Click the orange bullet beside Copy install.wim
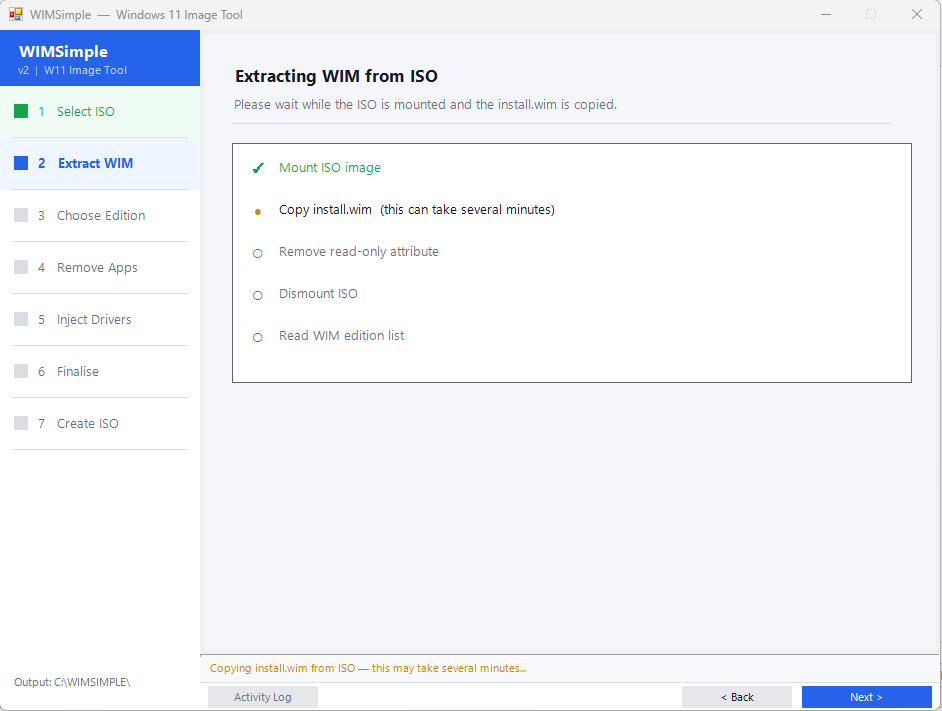 click(258, 211)
